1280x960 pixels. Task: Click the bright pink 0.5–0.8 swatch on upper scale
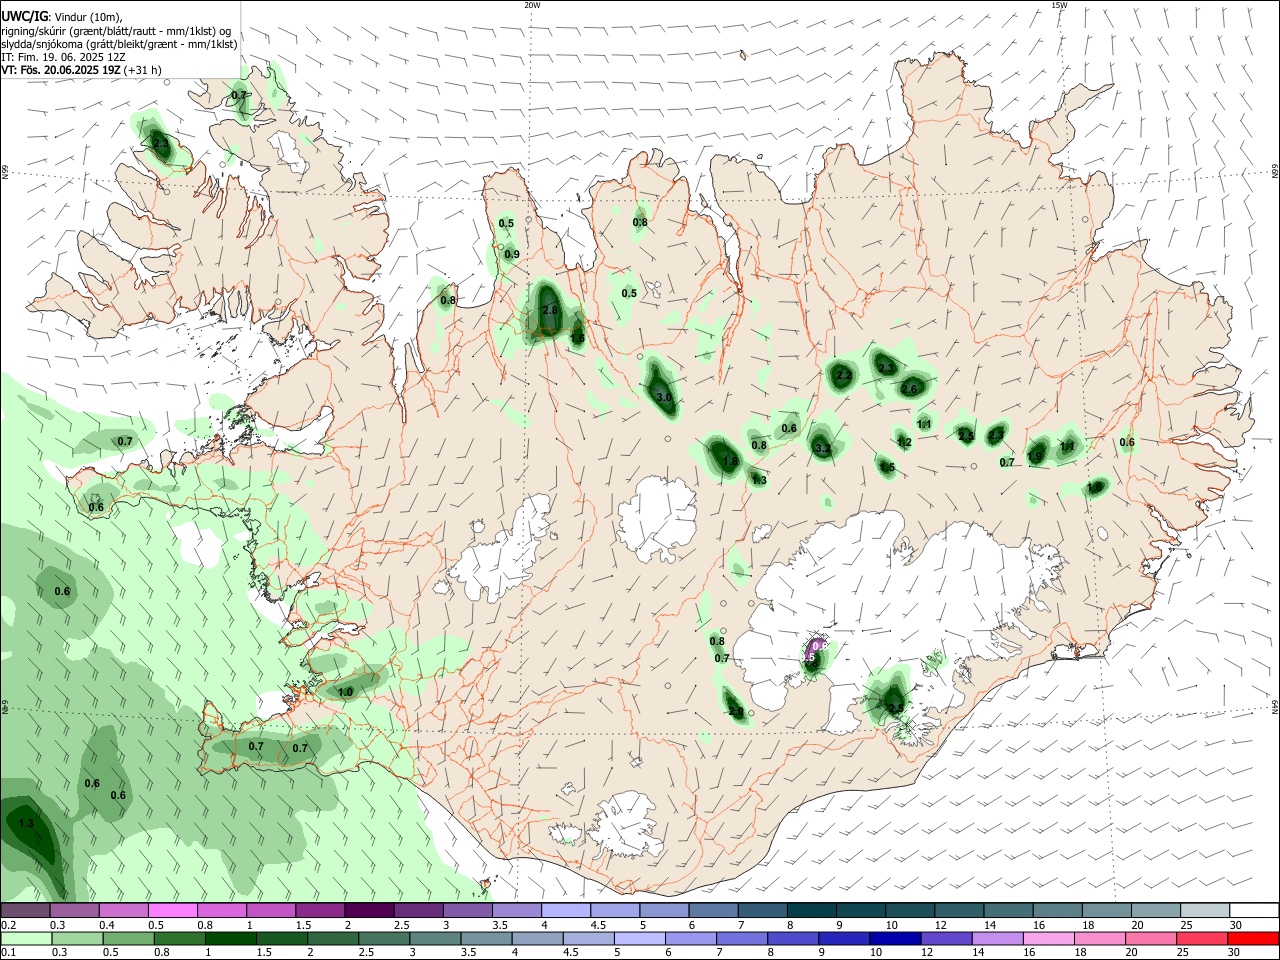[x=172, y=910]
